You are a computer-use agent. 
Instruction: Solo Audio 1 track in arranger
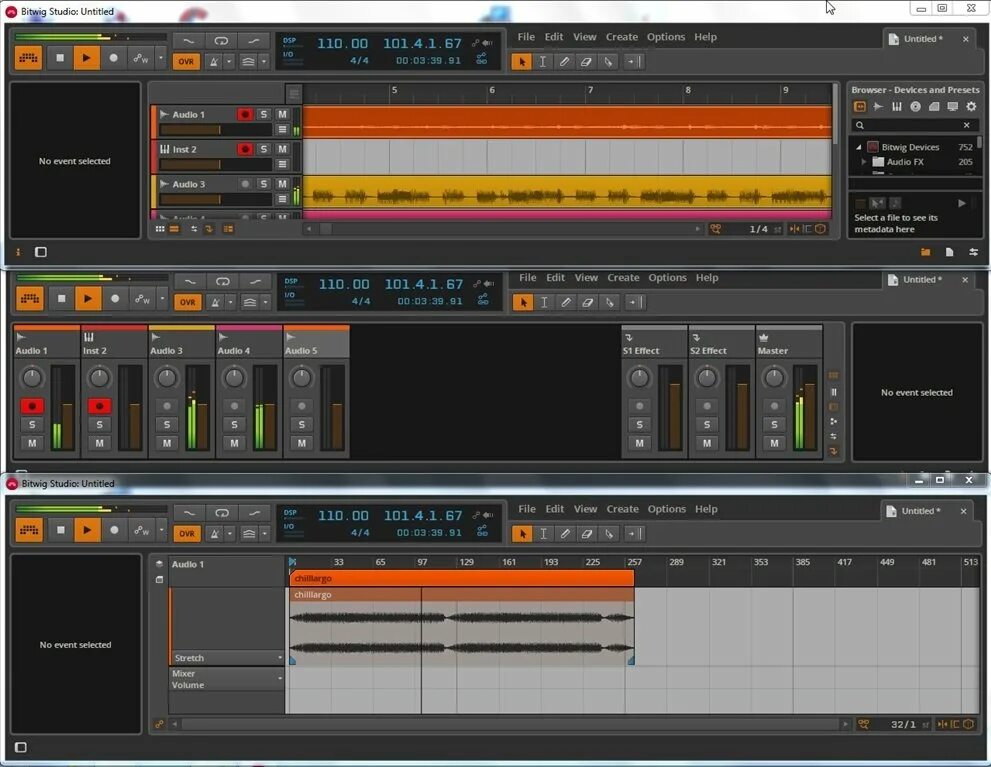click(264, 114)
